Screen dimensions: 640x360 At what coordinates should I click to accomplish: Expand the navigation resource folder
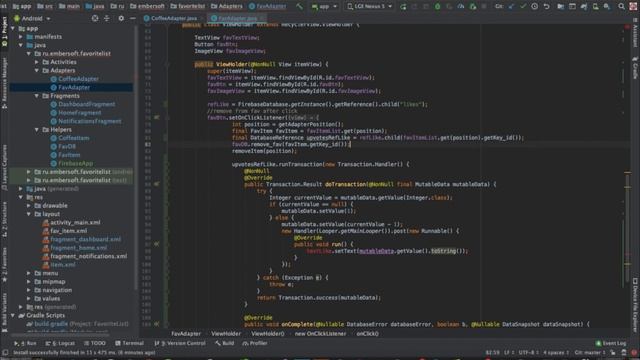coord(29,290)
